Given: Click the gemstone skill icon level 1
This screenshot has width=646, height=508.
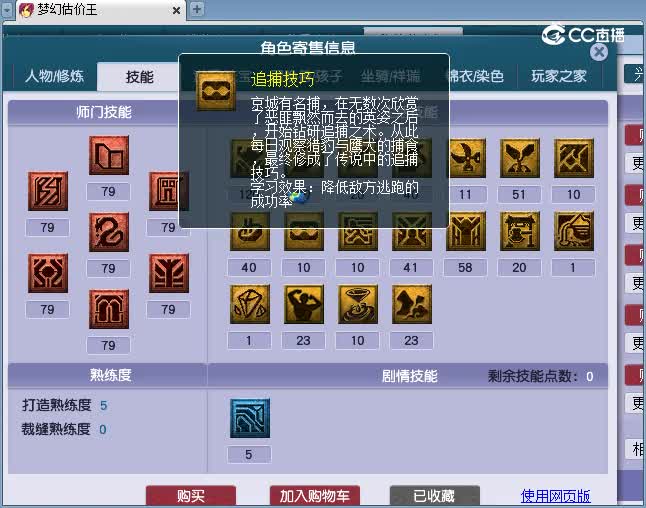Looking at the screenshot, I should pyautogui.click(x=250, y=304).
